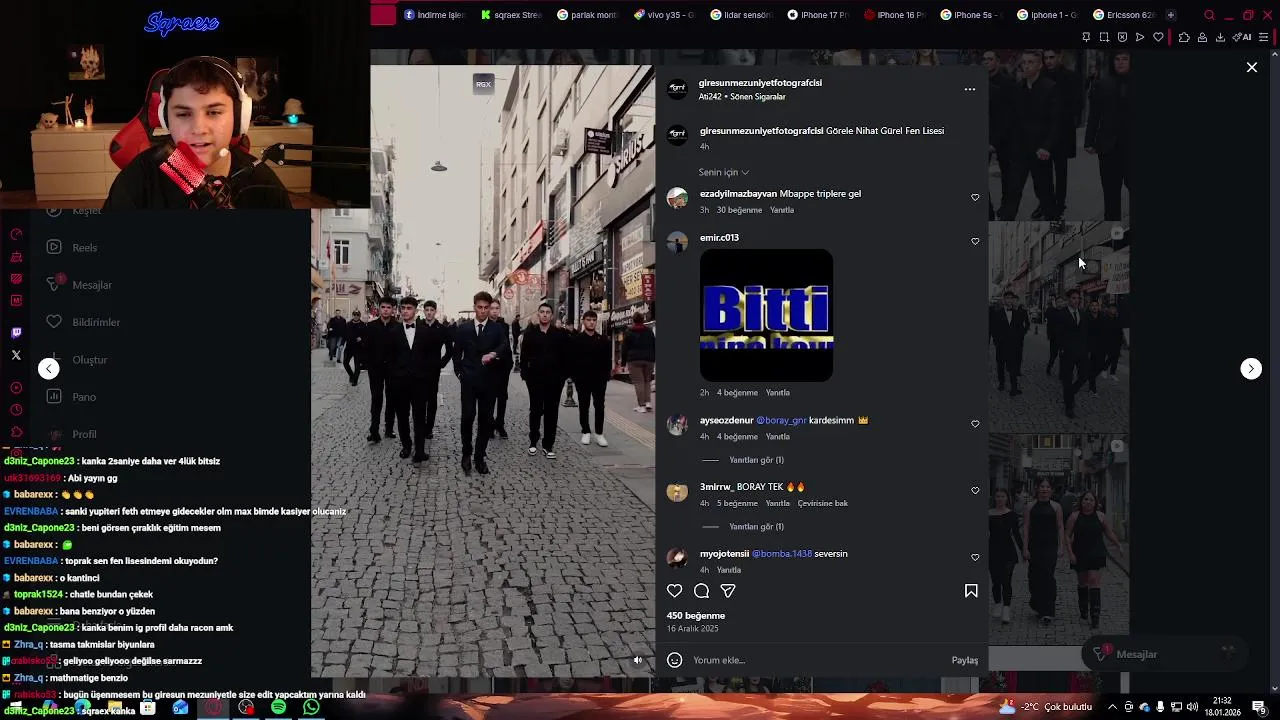The height and width of the screenshot is (720, 1280).
Task: Open the downloads icon in browser toolbar
Action: [1220, 37]
